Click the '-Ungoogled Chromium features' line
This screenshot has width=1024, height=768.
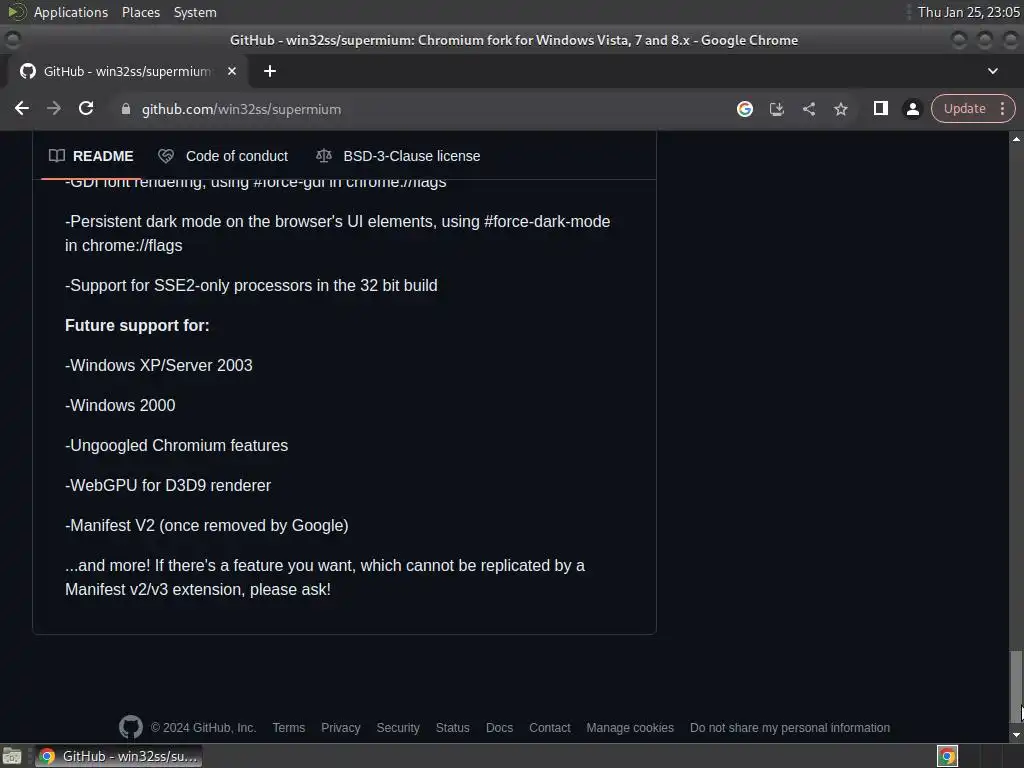(x=176, y=445)
